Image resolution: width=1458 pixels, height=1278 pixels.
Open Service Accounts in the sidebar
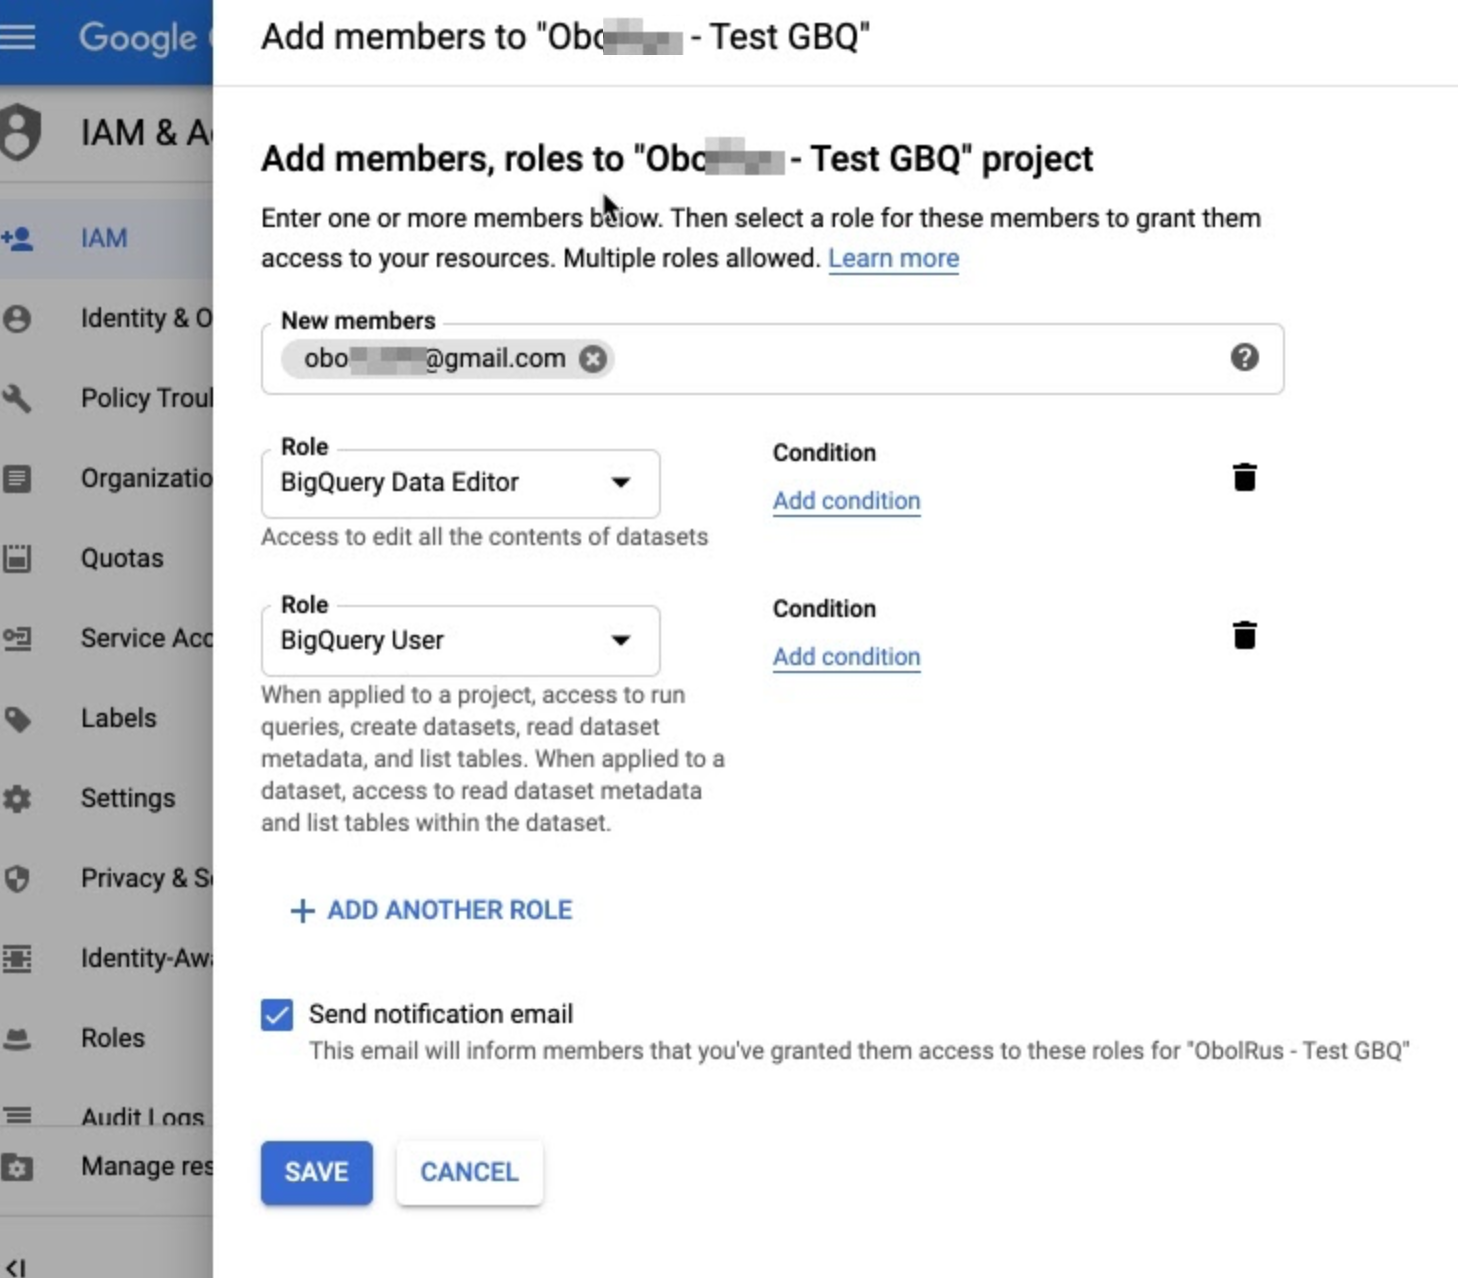[146, 638]
